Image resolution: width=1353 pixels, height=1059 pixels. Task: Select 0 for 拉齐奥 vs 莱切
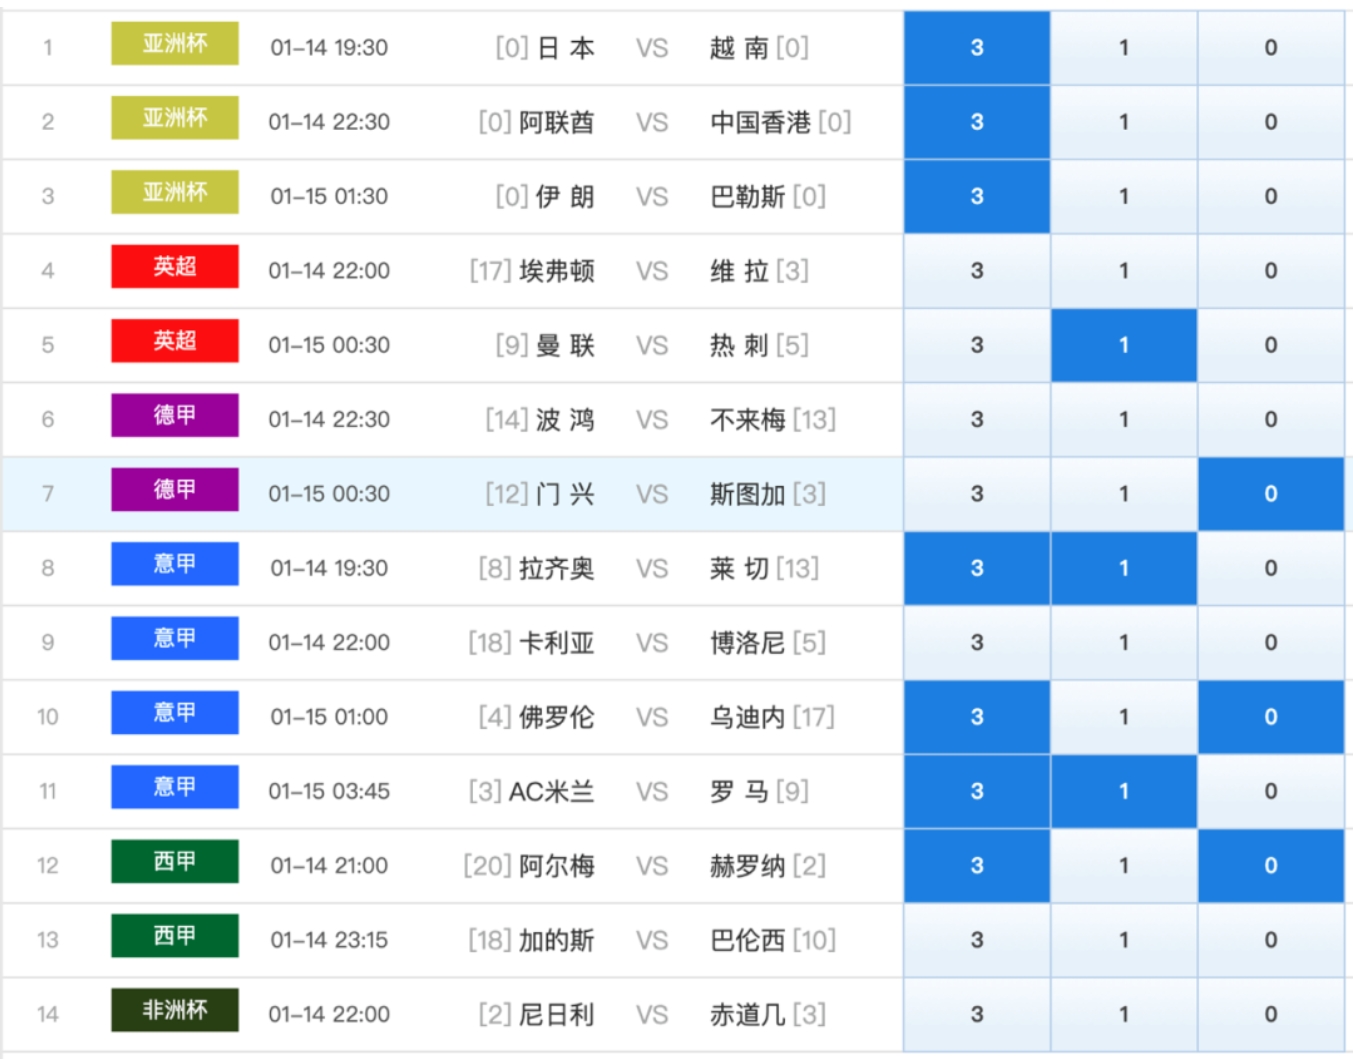(1271, 568)
